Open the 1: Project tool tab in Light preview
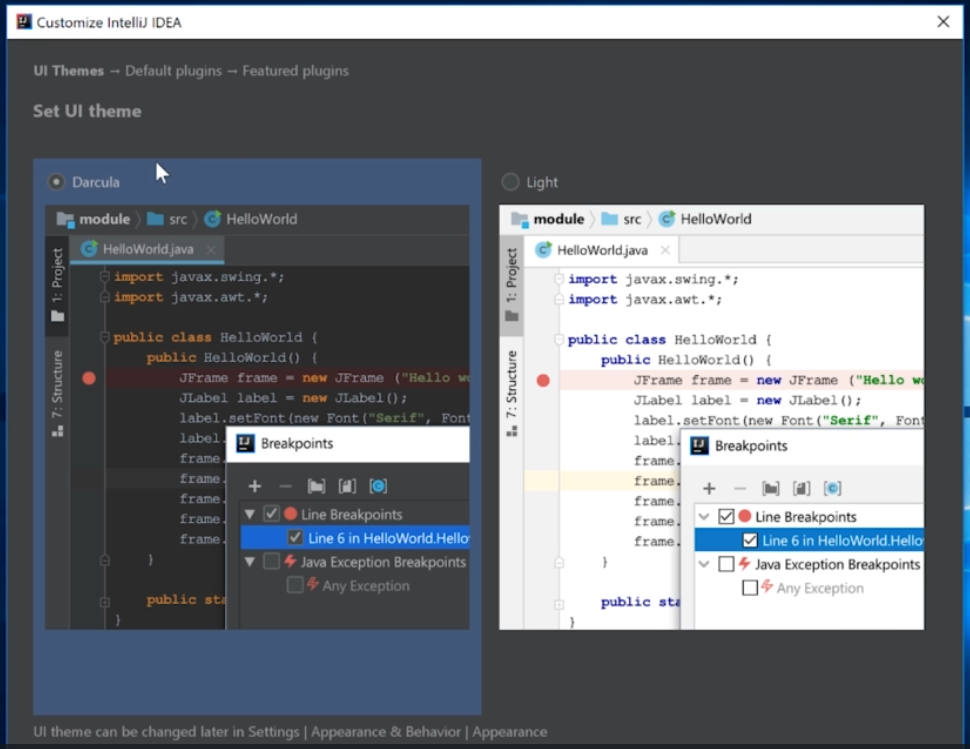 pyautogui.click(x=512, y=285)
